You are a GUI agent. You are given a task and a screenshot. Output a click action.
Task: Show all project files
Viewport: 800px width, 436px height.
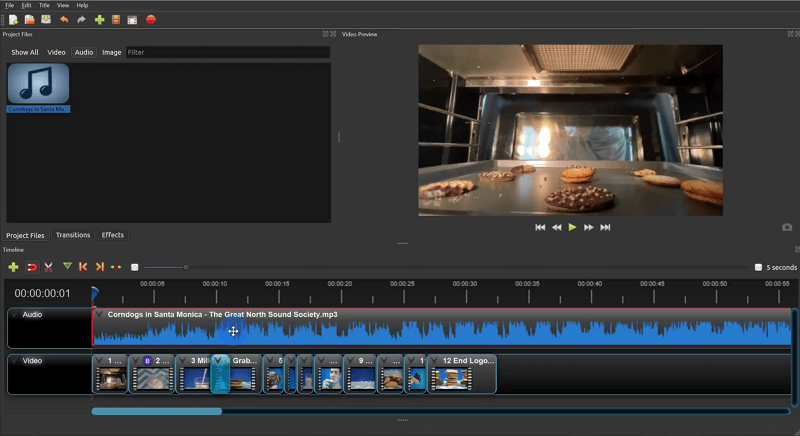(x=24, y=52)
